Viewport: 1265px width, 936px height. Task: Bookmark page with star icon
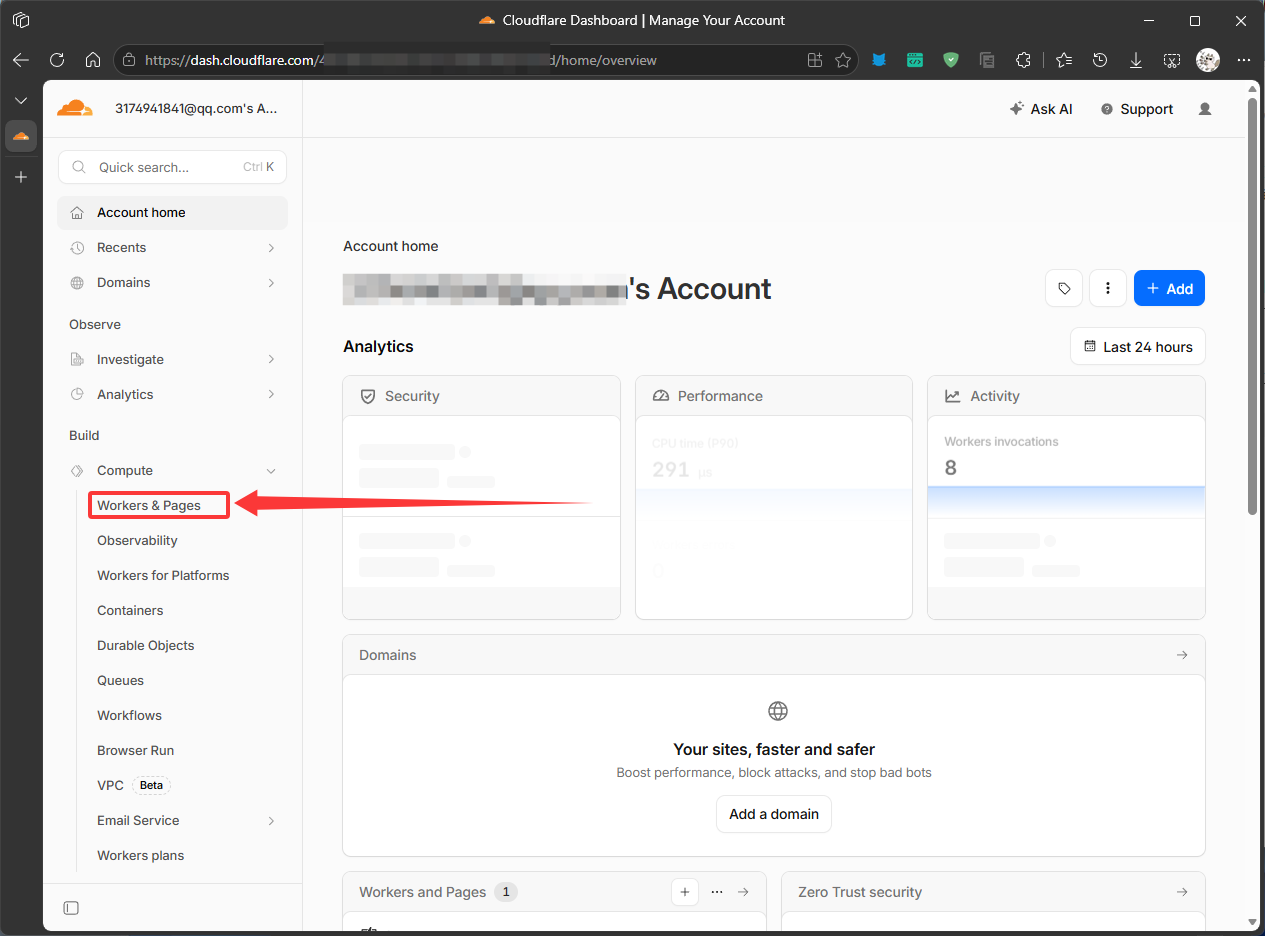click(x=843, y=60)
